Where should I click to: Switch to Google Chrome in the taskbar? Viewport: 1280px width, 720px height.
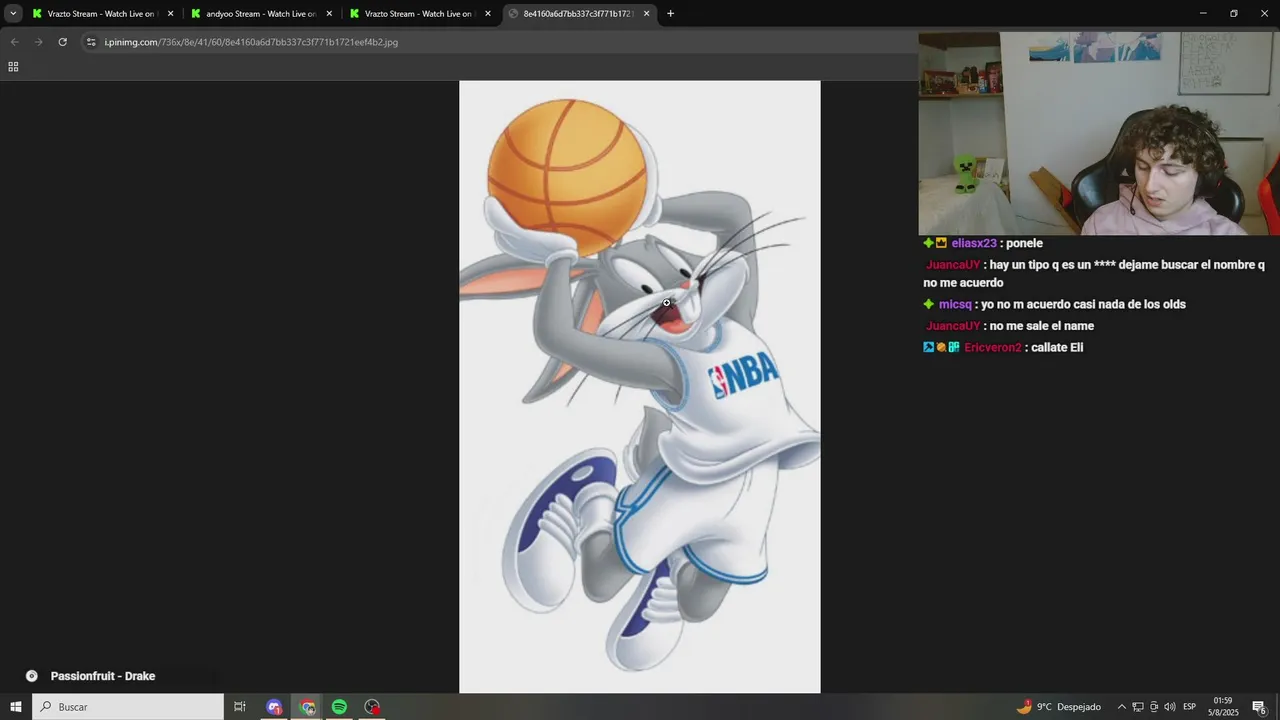click(x=307, y=707)
